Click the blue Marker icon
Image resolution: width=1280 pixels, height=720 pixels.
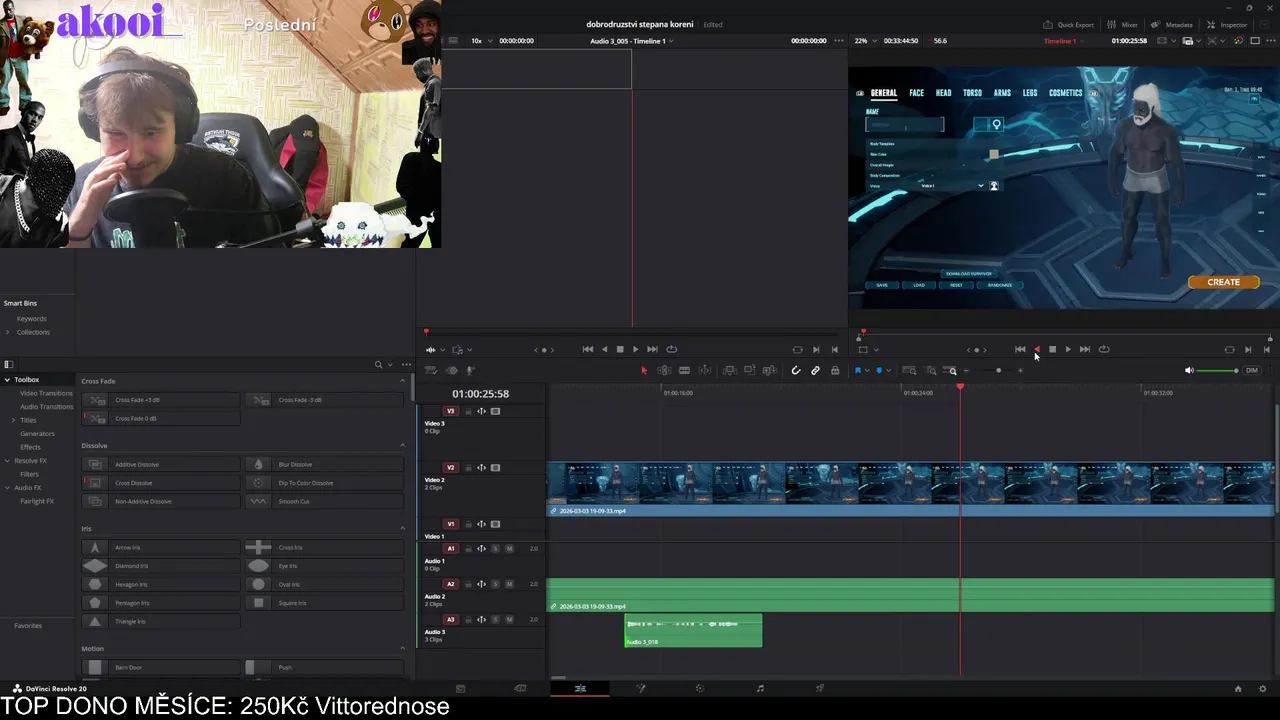[880, 370]
